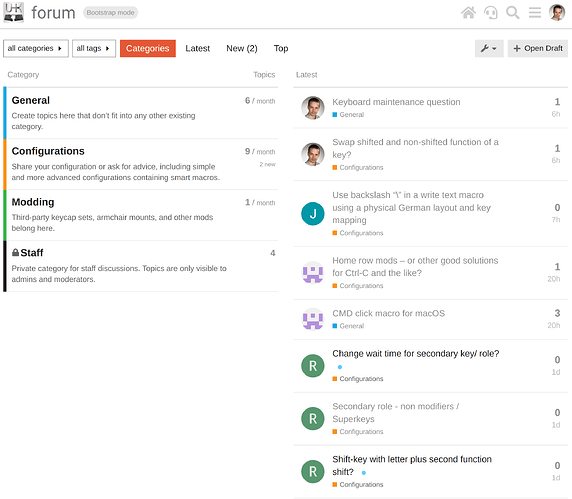Open topic Secondary role - non modifiers / Superkeys
The image size is (572, 499).
396,412
